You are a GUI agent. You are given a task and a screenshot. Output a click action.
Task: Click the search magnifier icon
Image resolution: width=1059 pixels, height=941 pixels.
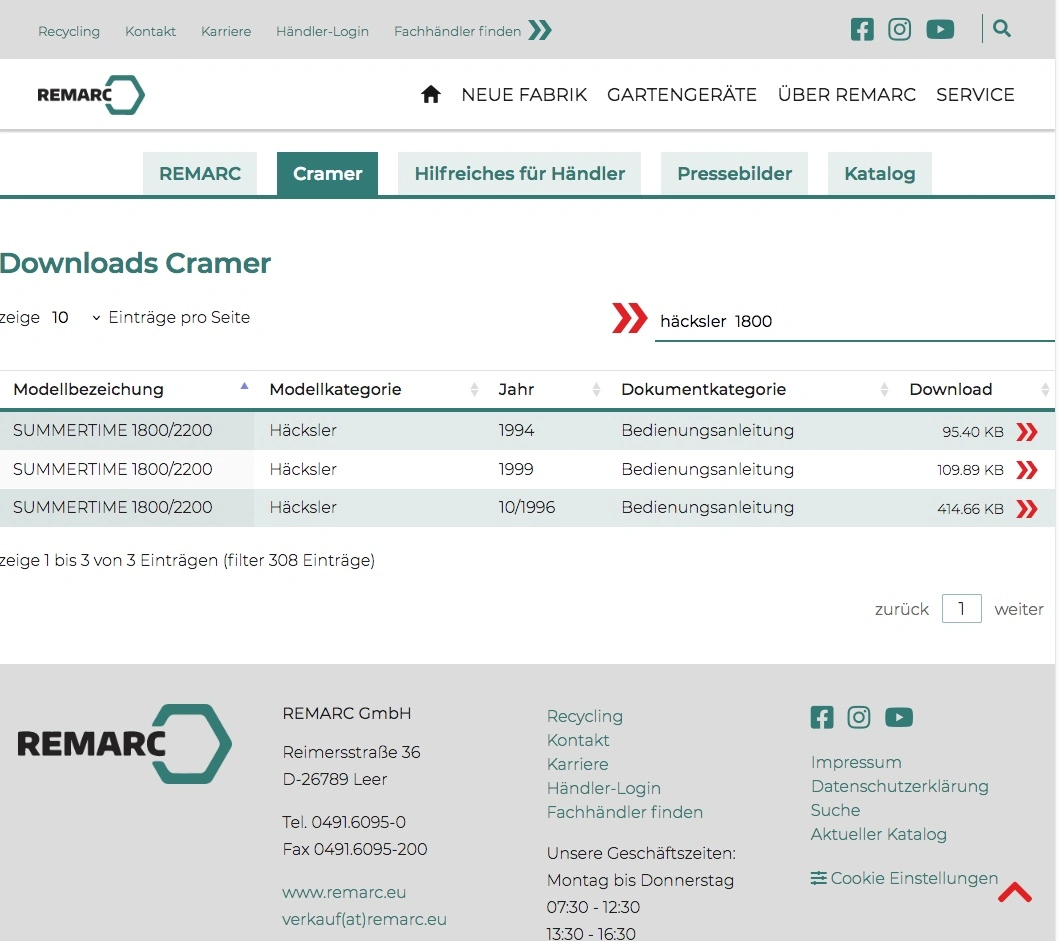coord(1002,29)
